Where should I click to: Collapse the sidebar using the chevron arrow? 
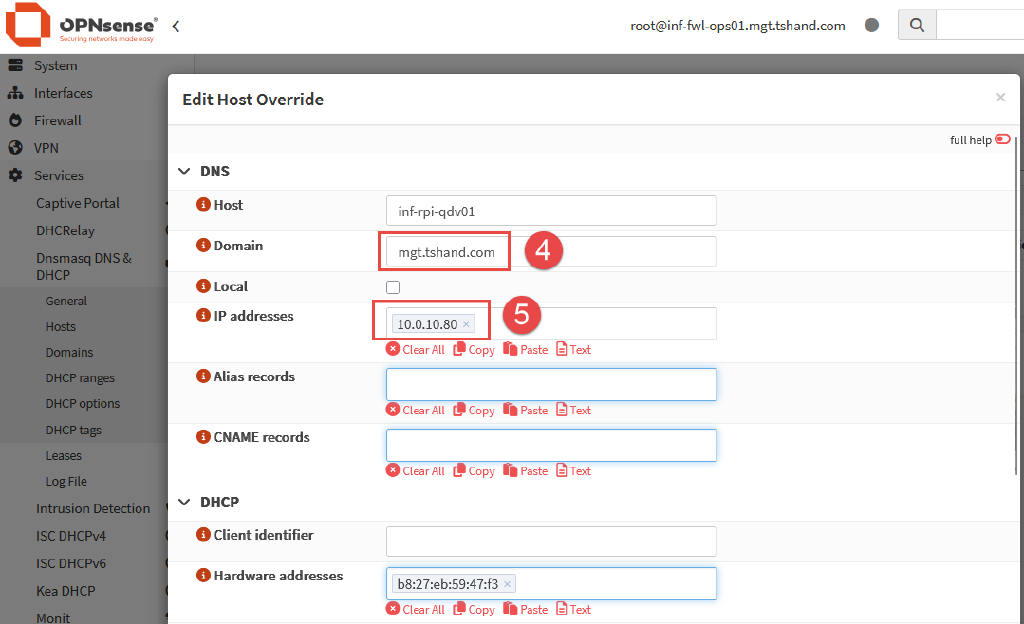click(175, 27)
